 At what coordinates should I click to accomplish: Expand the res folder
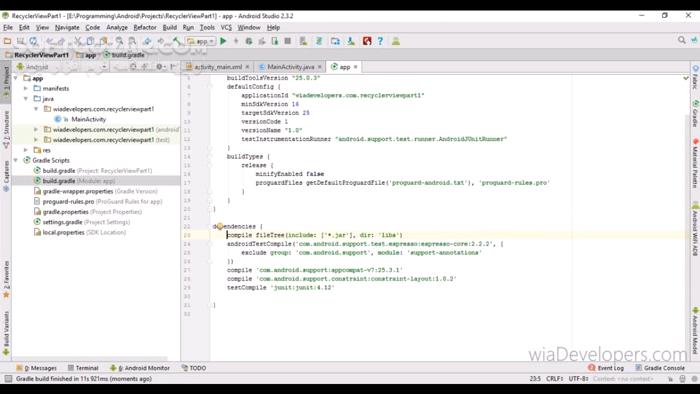(26, 150)
